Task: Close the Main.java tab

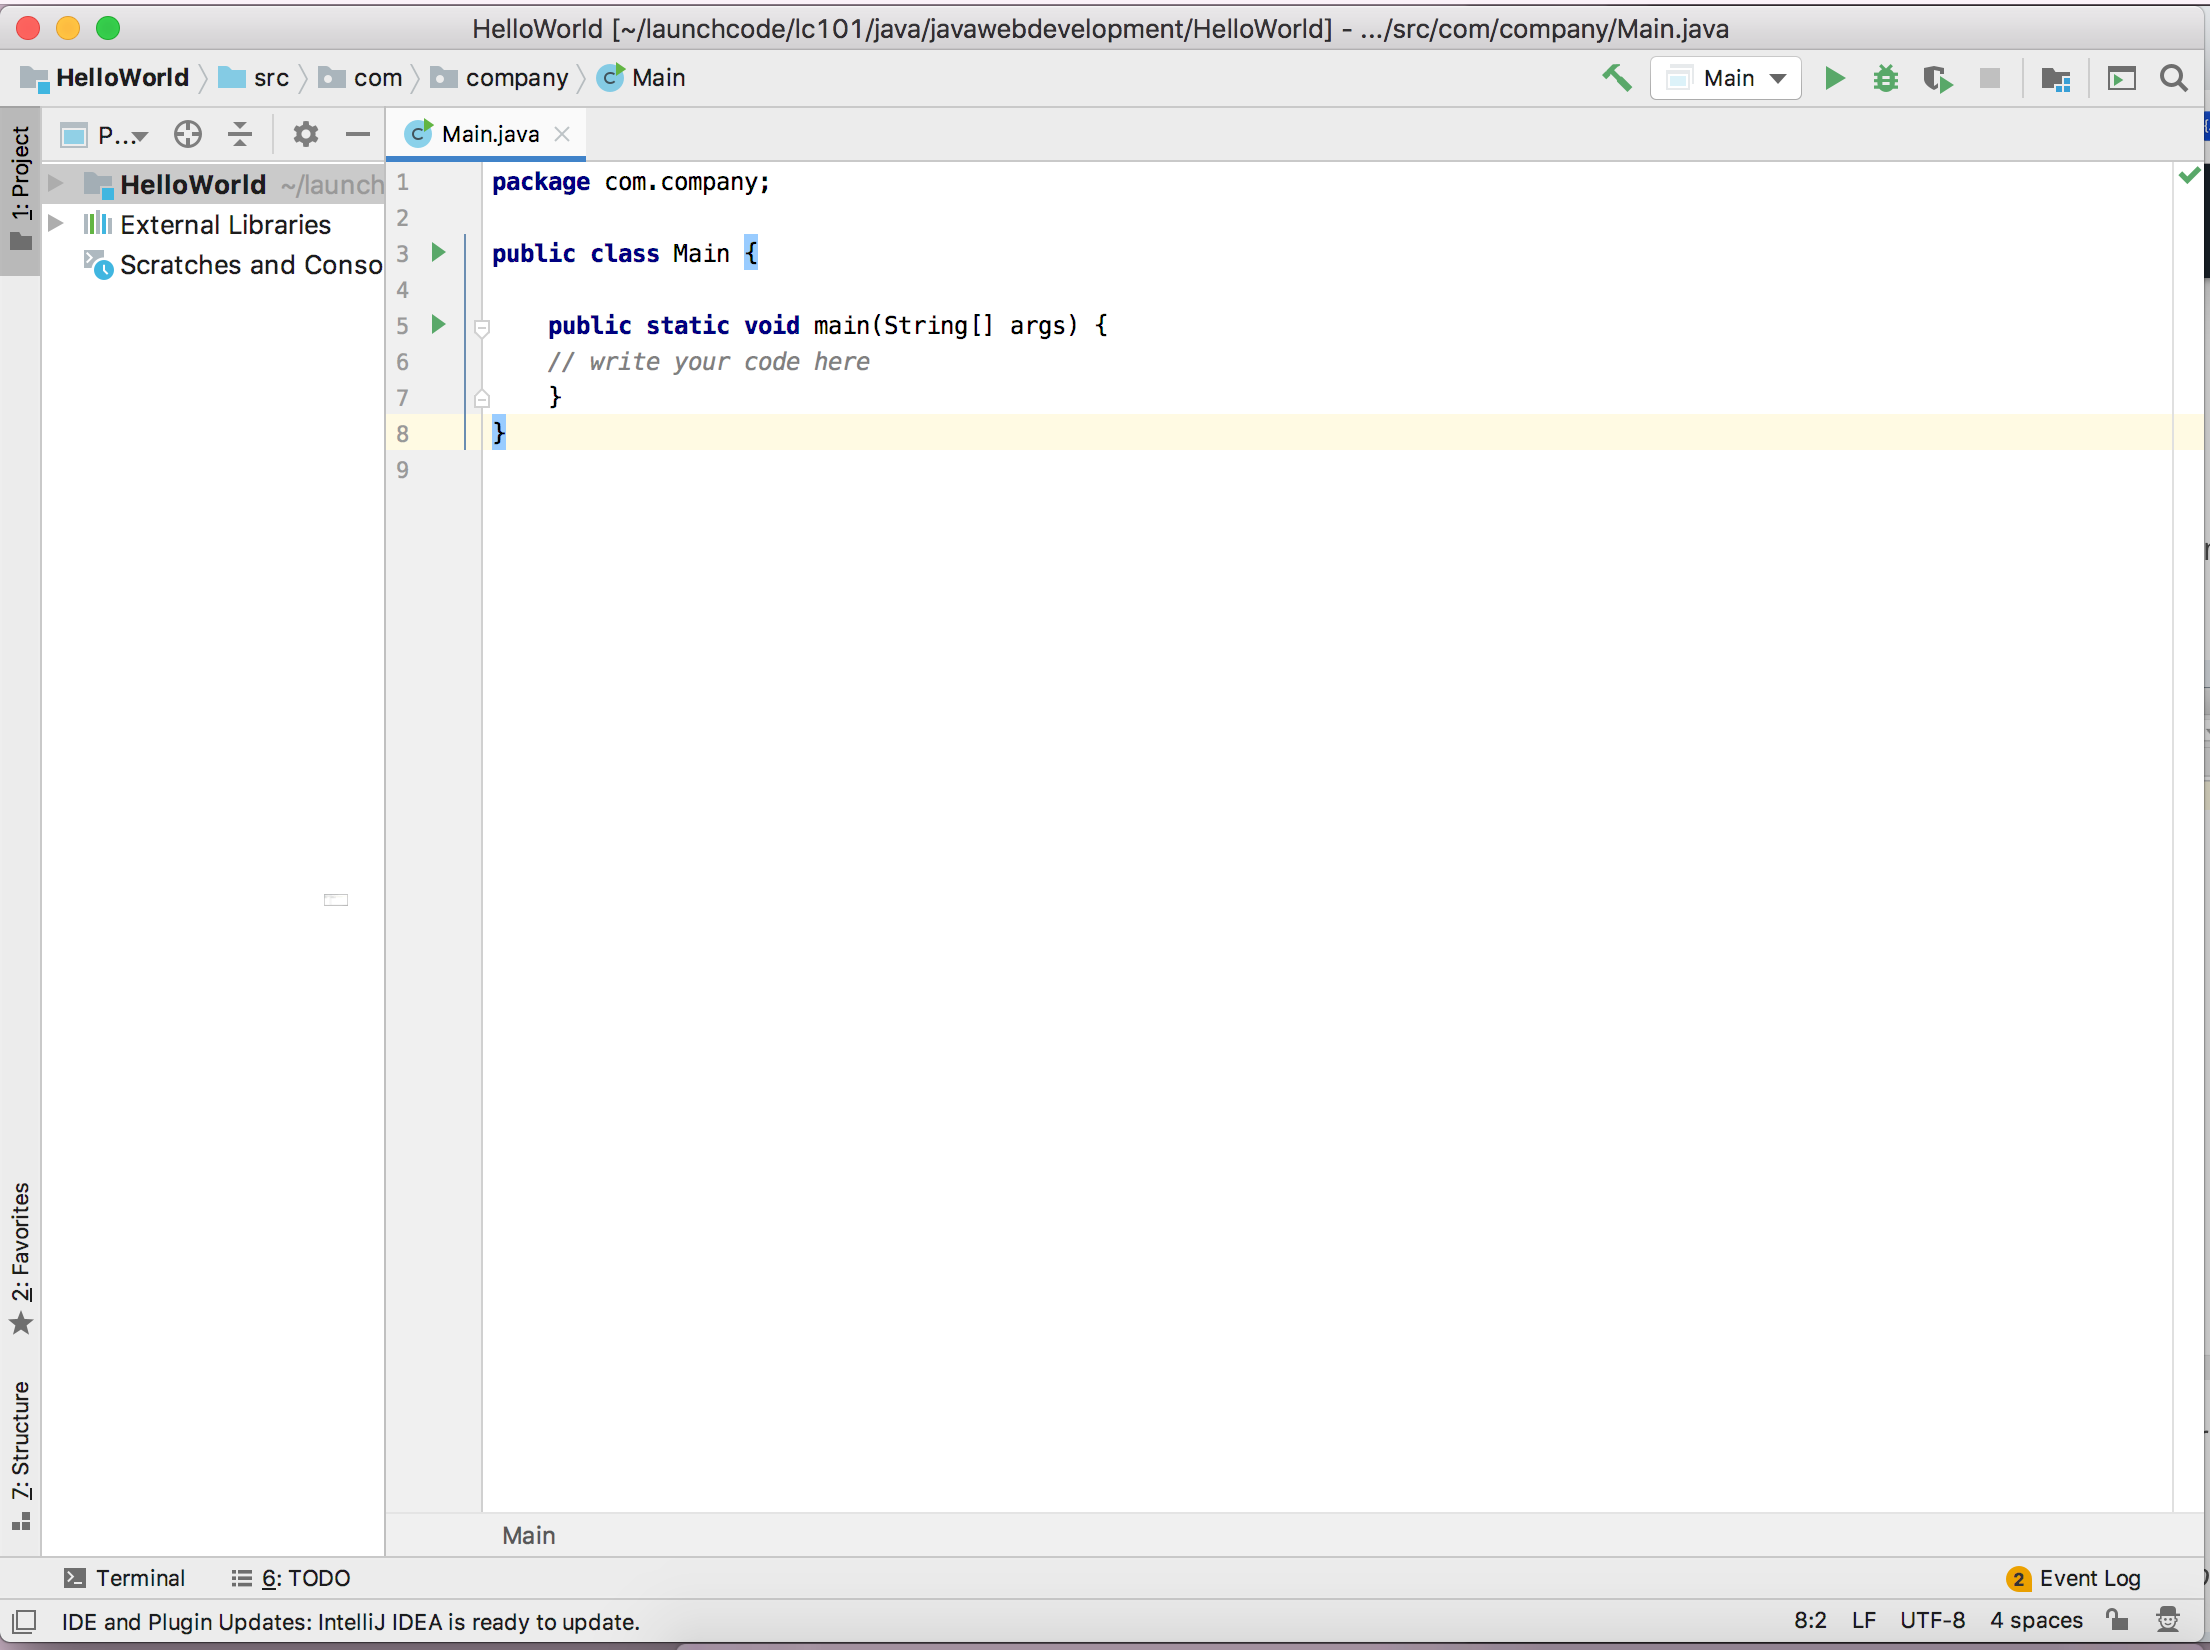Action: (x=562, y=134)
